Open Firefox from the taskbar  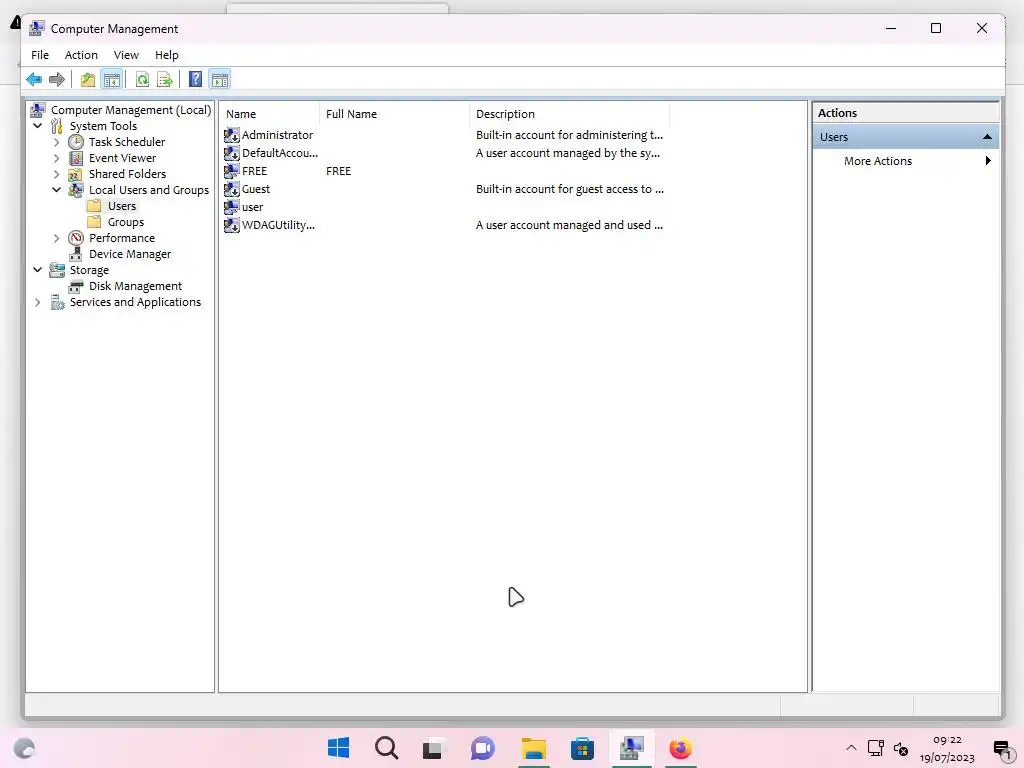(x=680, y=748)
